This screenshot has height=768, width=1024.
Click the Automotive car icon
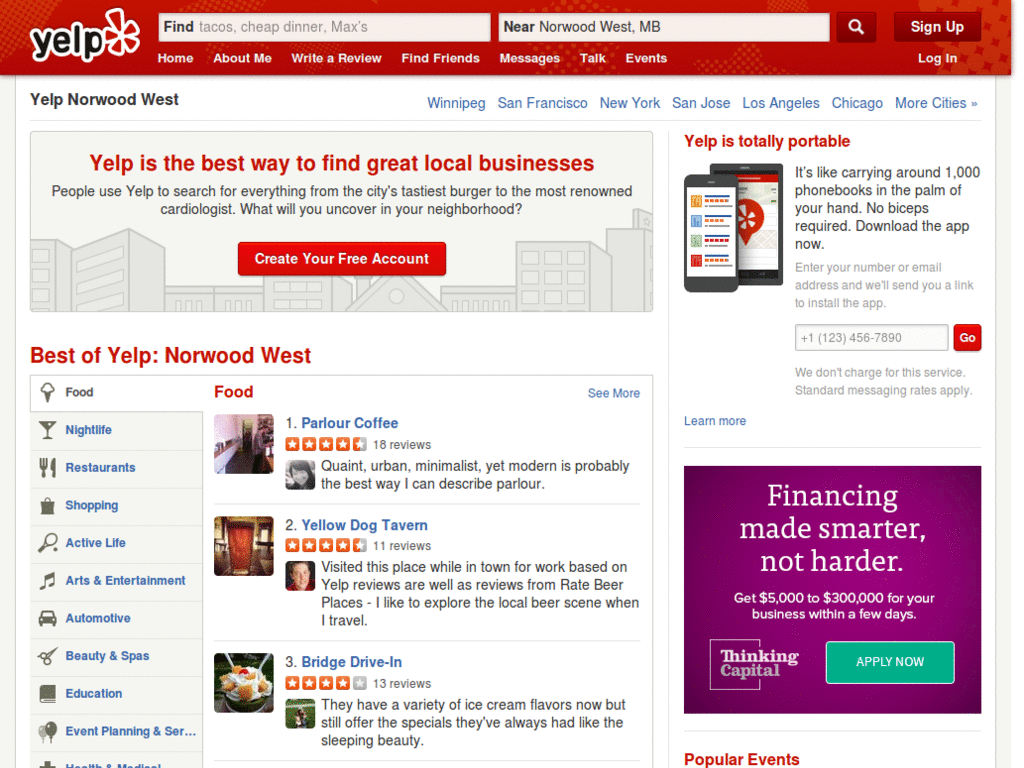[x=48, y=618]
